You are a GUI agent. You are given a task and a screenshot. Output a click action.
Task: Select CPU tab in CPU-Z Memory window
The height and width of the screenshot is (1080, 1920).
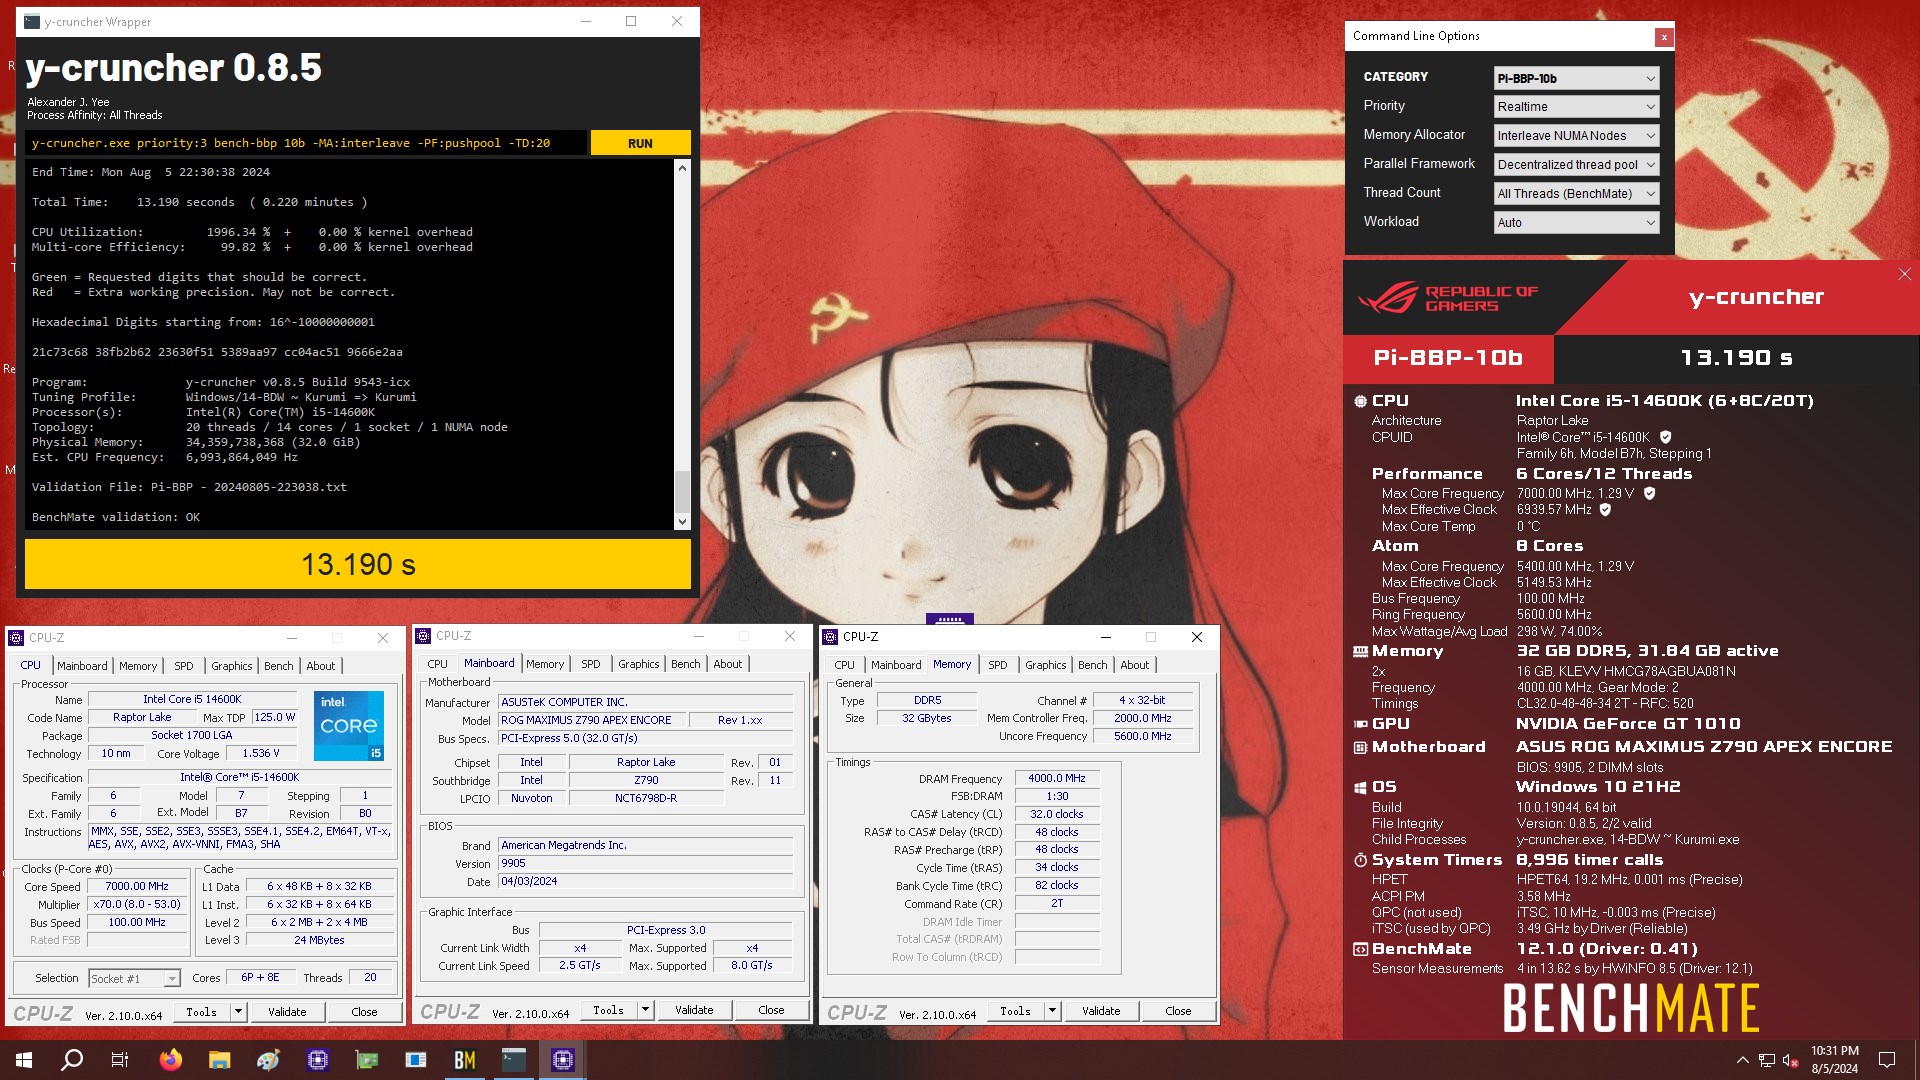[x=845, y=665]
